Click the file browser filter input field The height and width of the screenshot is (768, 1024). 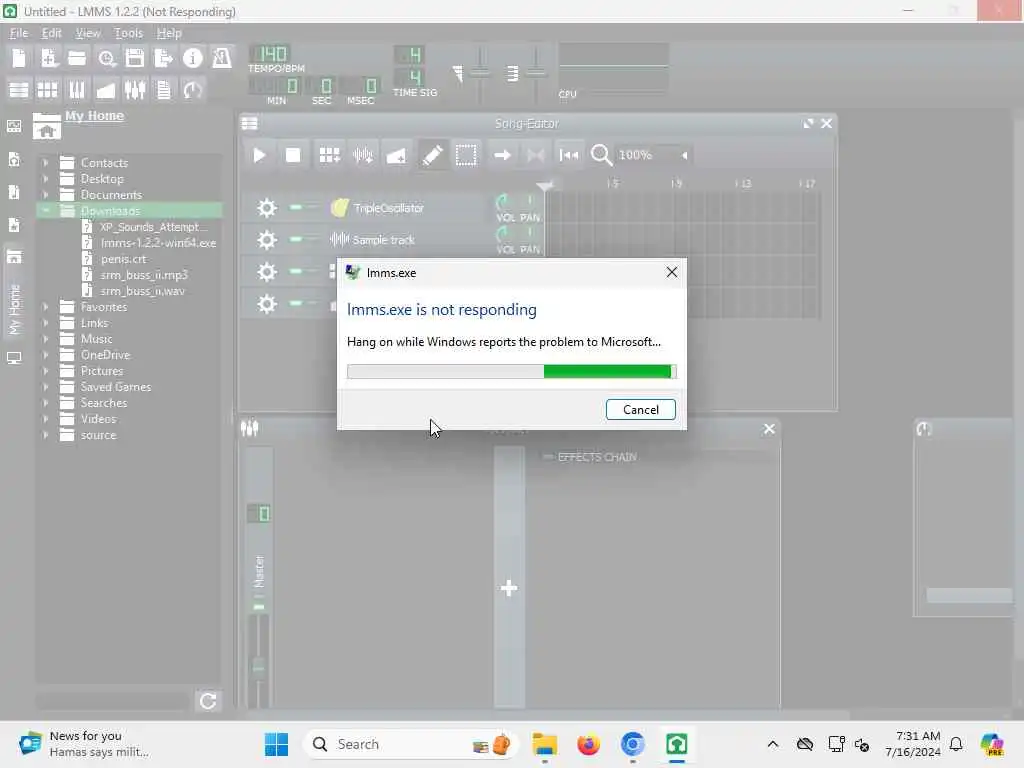(x=113, y=701)
